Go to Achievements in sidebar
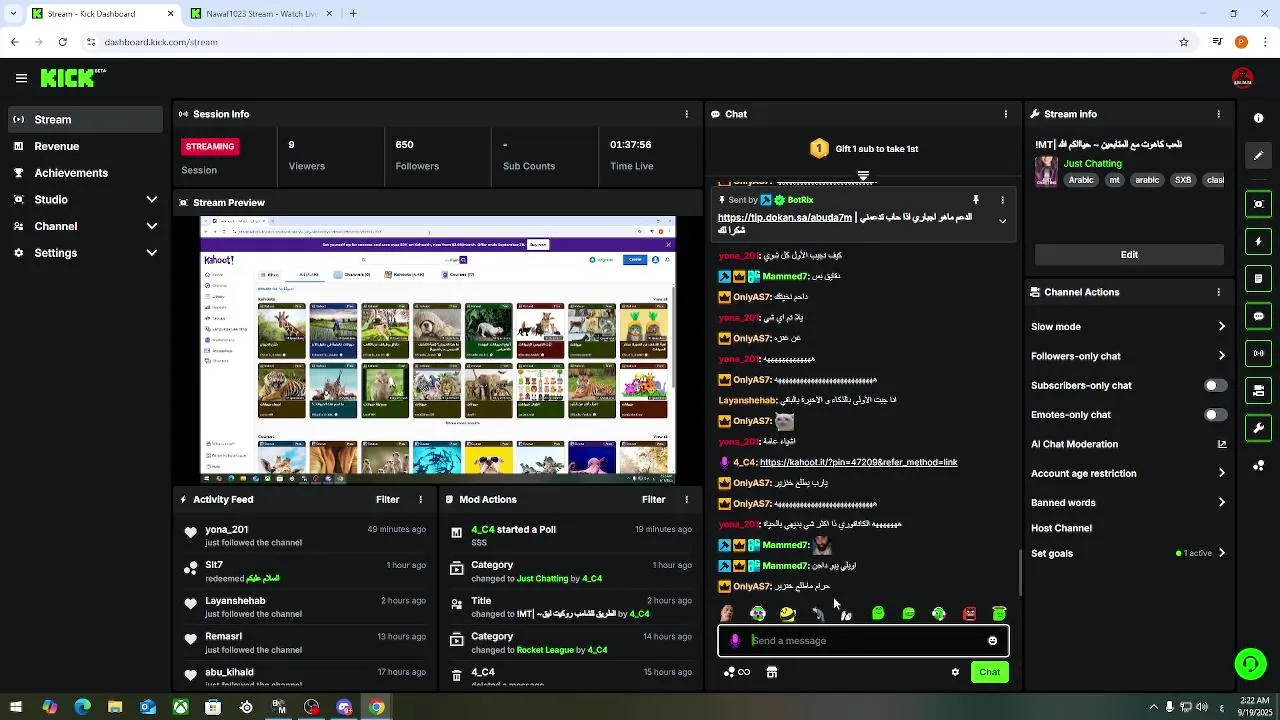This screenshot has width=1280, height=720. click(x=85, y=173)
